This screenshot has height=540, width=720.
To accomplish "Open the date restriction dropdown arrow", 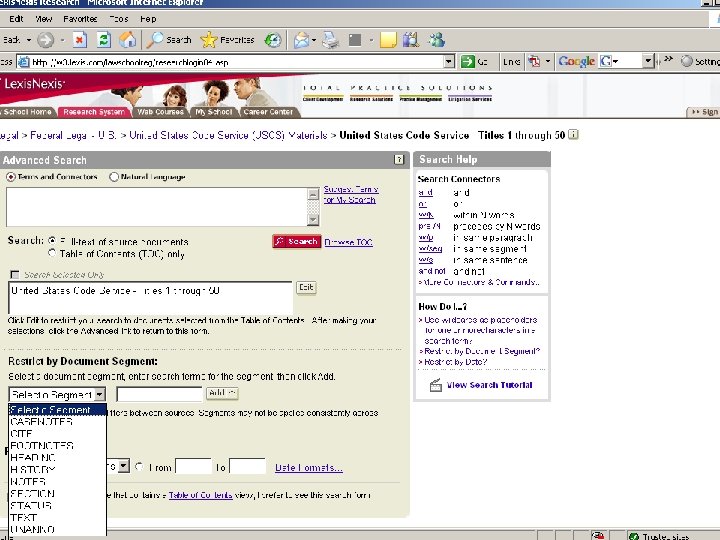I will (123, 467).
